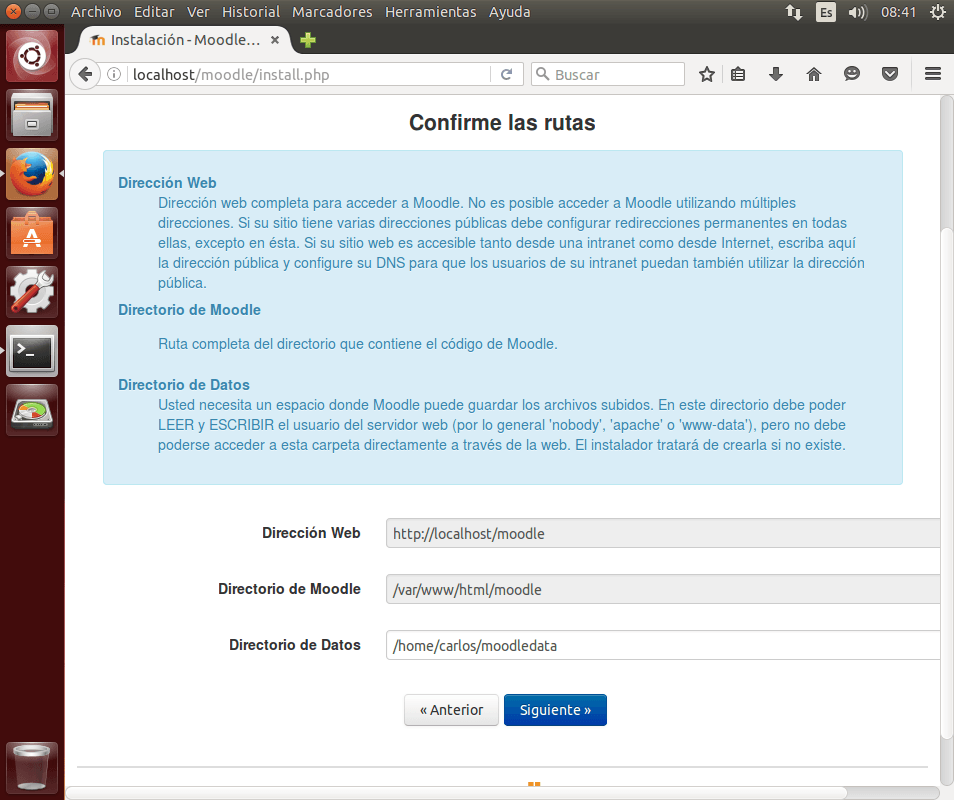The height and width of the screenshot is (800, 954).
Task: Open a new tab with plus icon
Action: tap(308, 40)
